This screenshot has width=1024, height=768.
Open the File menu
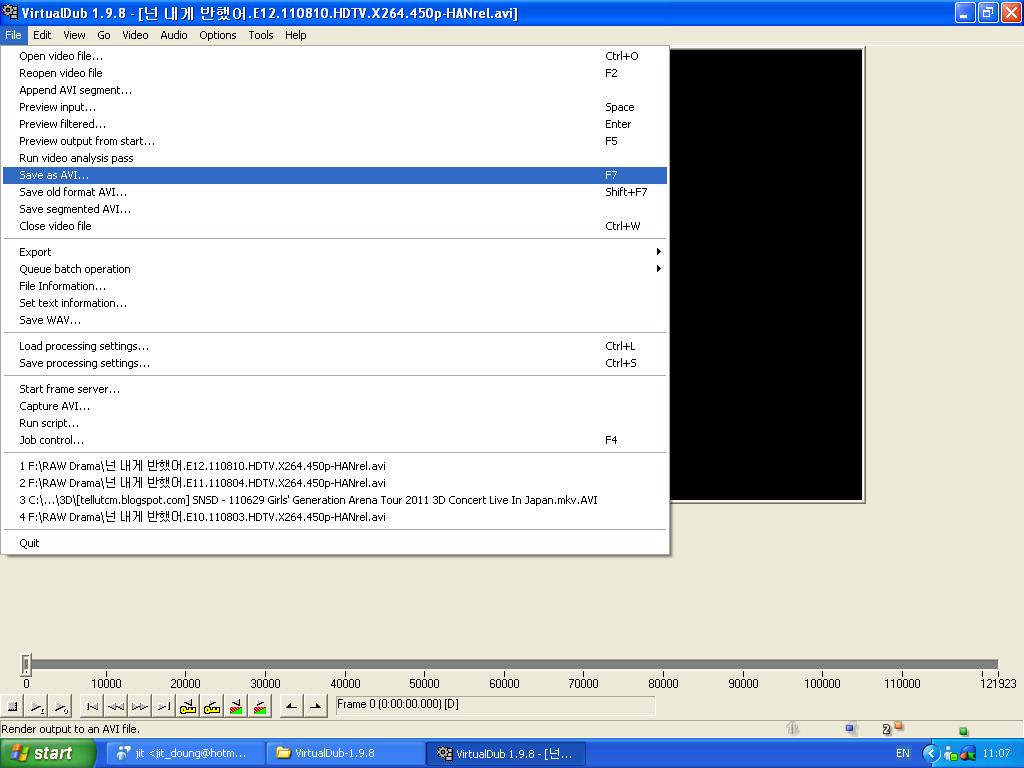point(13,35)
